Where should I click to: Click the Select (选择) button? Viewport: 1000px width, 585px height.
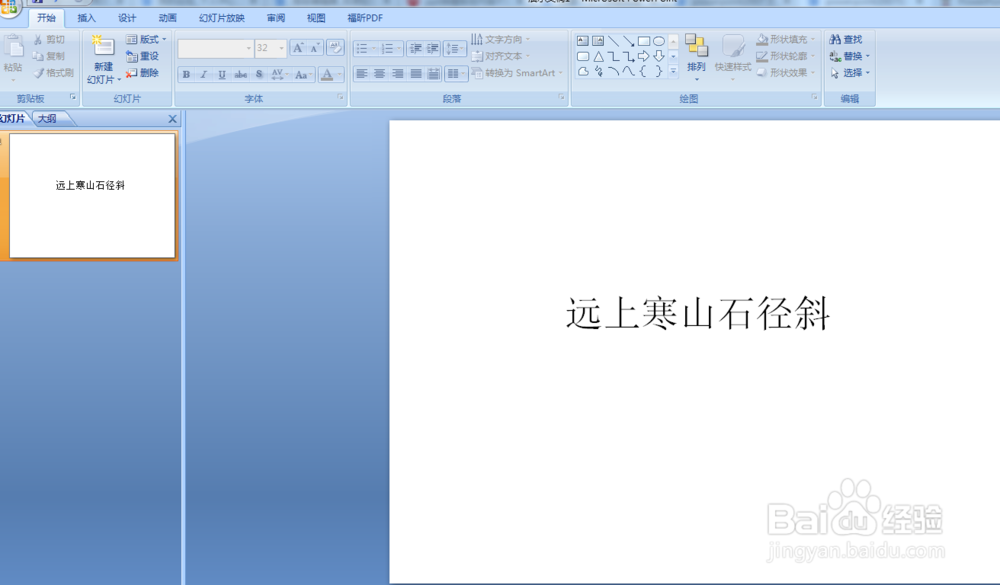coord(849,73)
